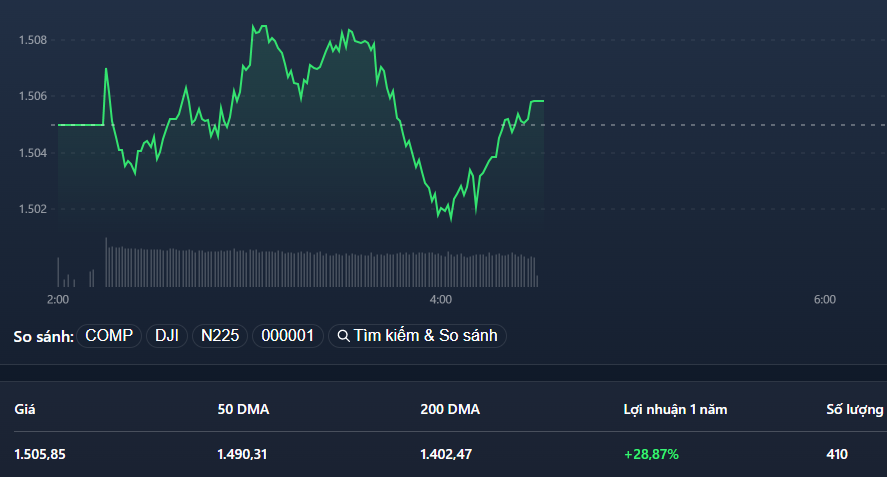Click the Lợi nhuận 1 năm header
The width and height of the screenshot is (887, 477).
coord(673,409)
